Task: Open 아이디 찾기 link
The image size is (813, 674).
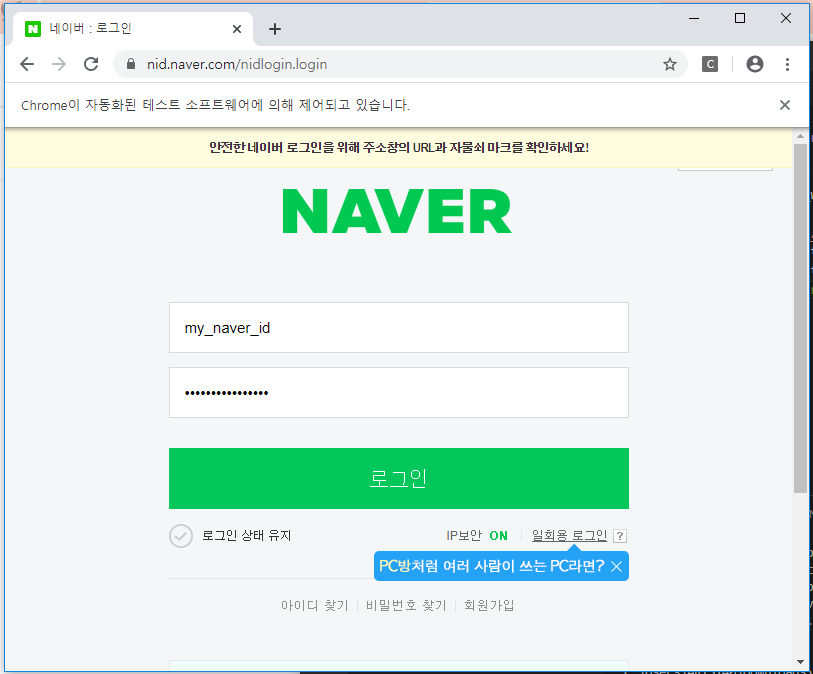Action: [x=315, y=605]
